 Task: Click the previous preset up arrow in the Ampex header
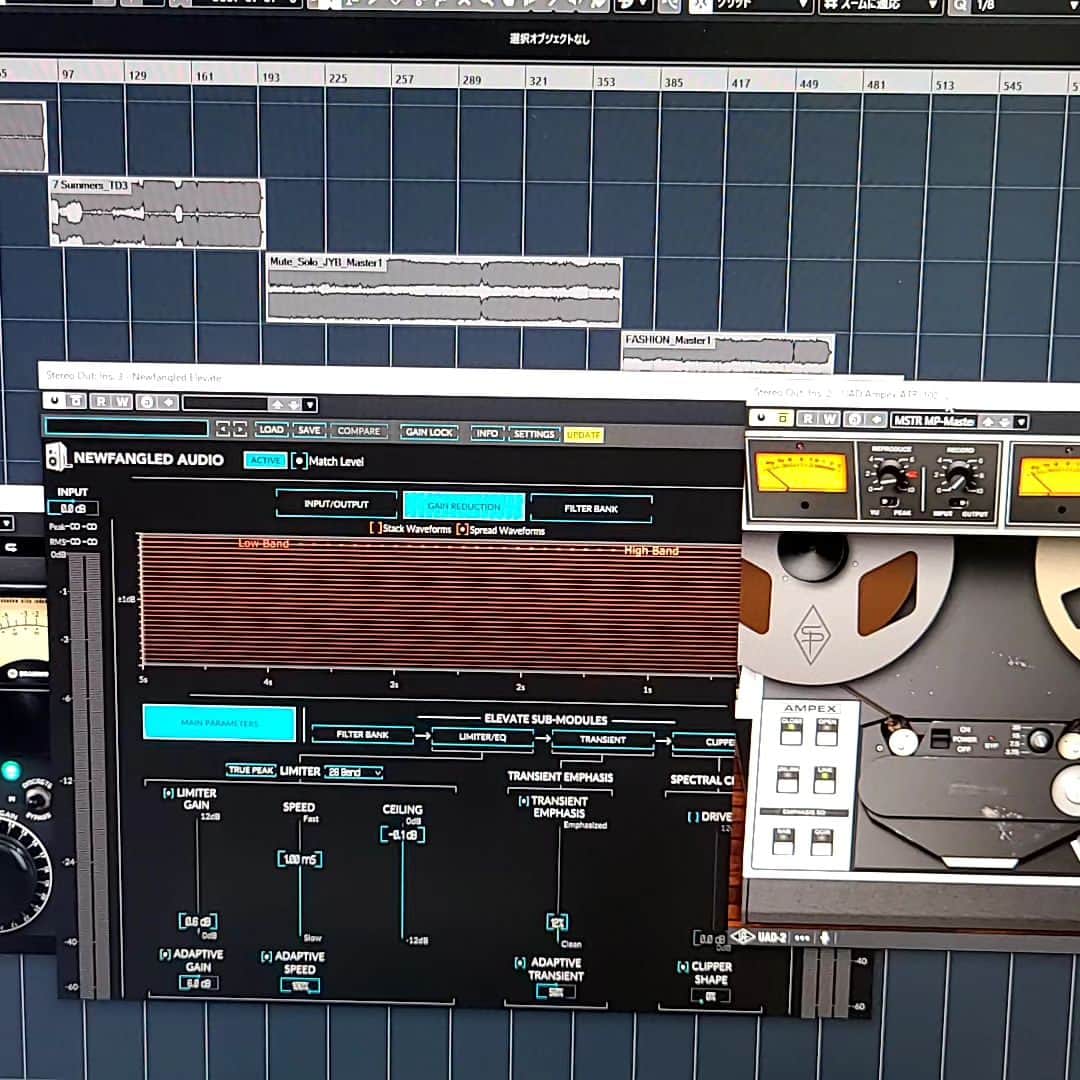(x=988, y=422)
